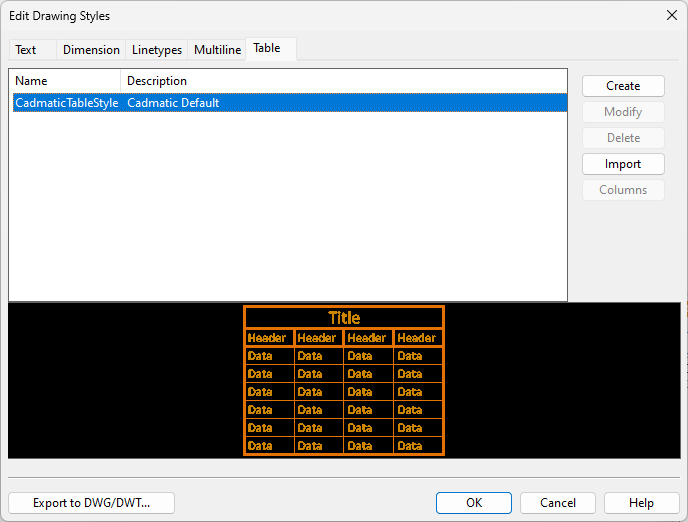688x522 pixels.
Task: Open Help for drawing styles
Action: click(x=642, y=503)
